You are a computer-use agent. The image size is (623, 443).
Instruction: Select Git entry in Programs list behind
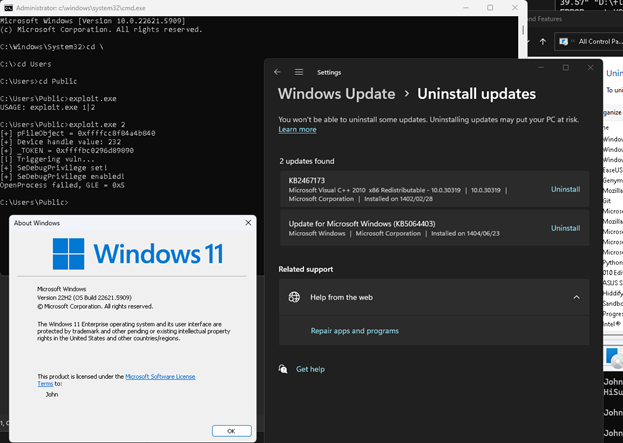[x=607, y=201]
